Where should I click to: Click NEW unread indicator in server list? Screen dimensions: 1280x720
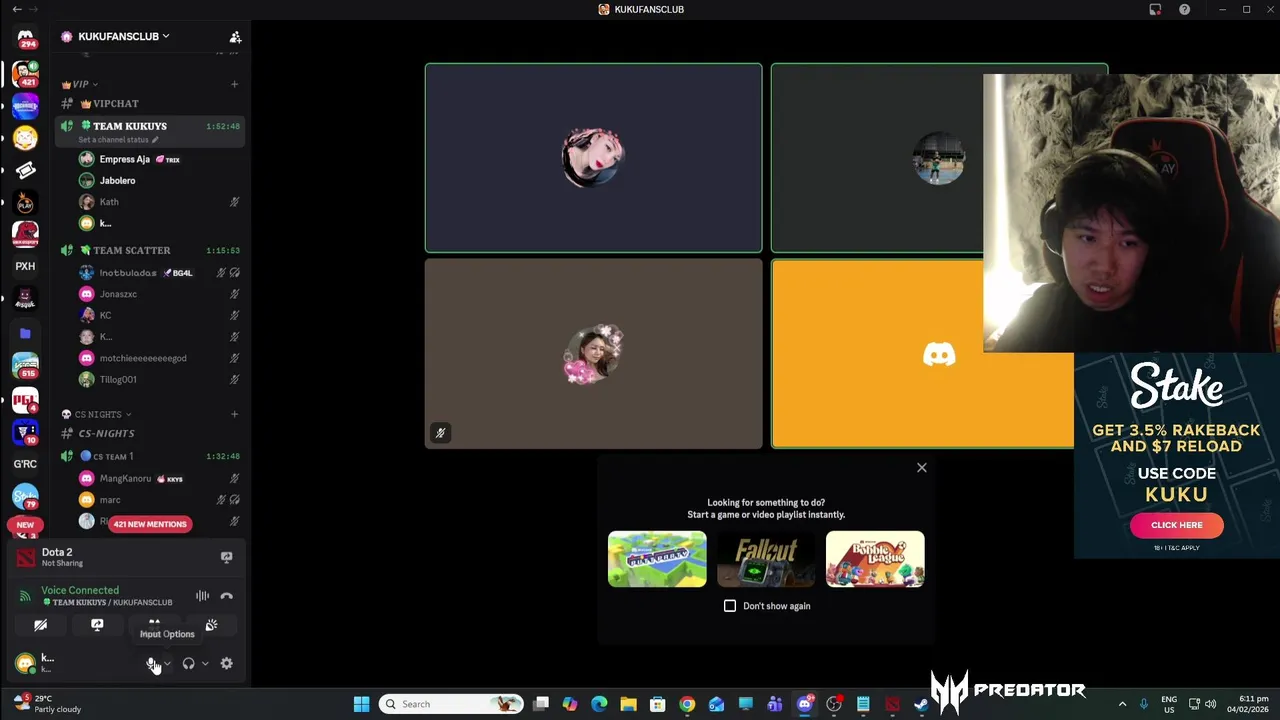25,524
